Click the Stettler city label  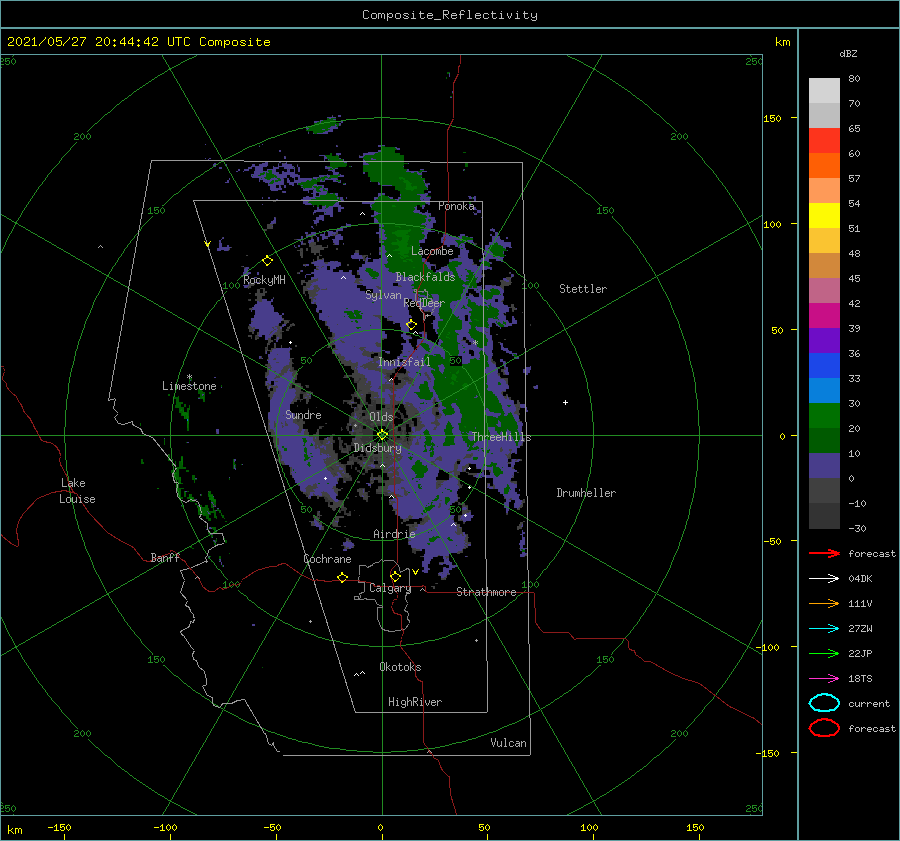[583, 289]
